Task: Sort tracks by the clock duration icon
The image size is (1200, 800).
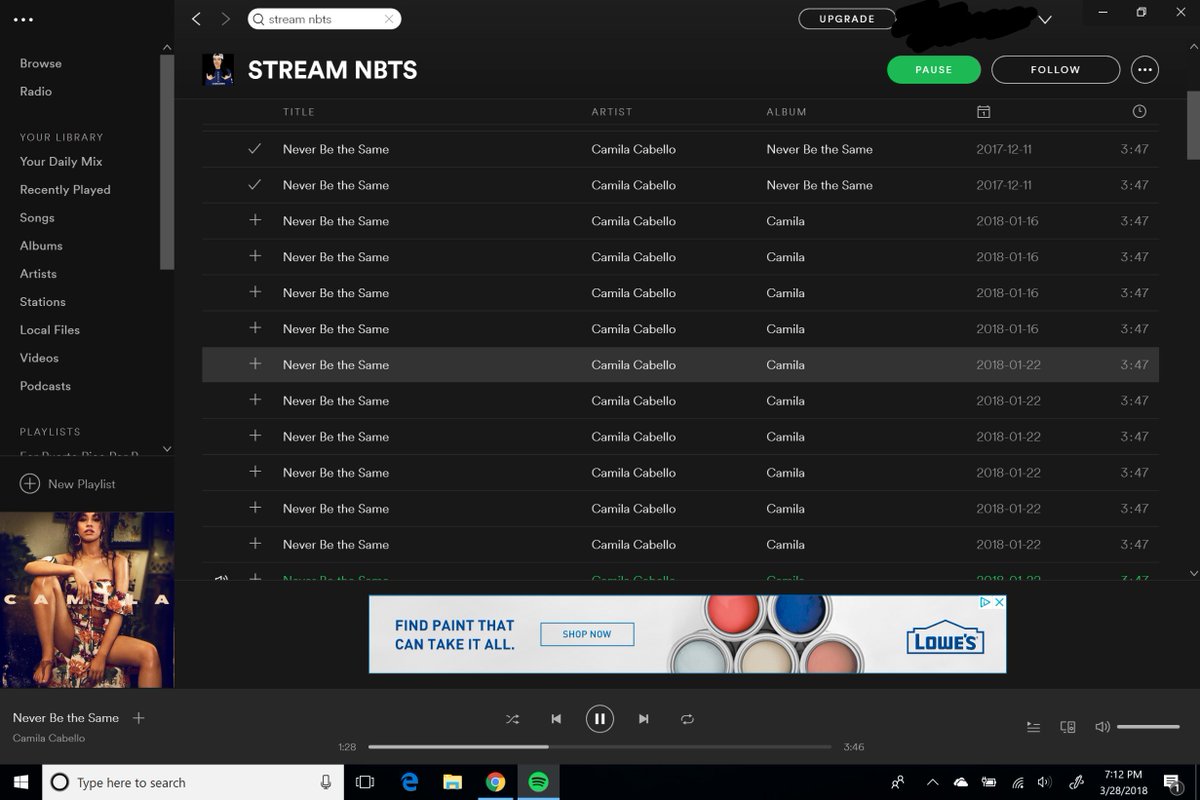Action: tap(1139, 112)
